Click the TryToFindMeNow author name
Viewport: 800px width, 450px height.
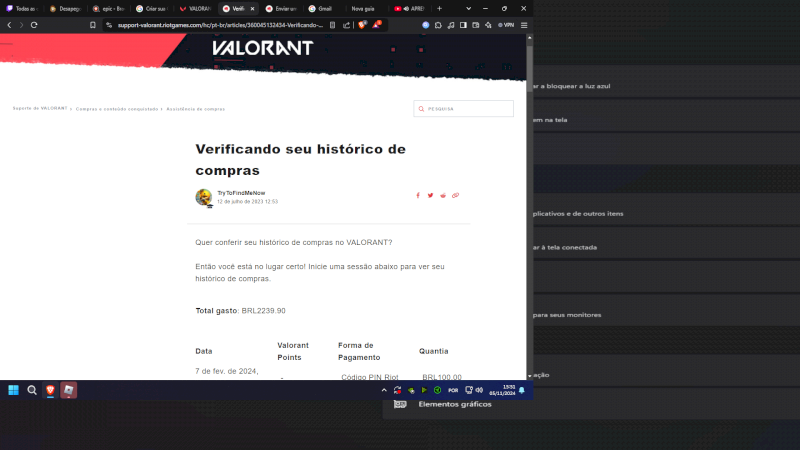[x=241, y=193]
